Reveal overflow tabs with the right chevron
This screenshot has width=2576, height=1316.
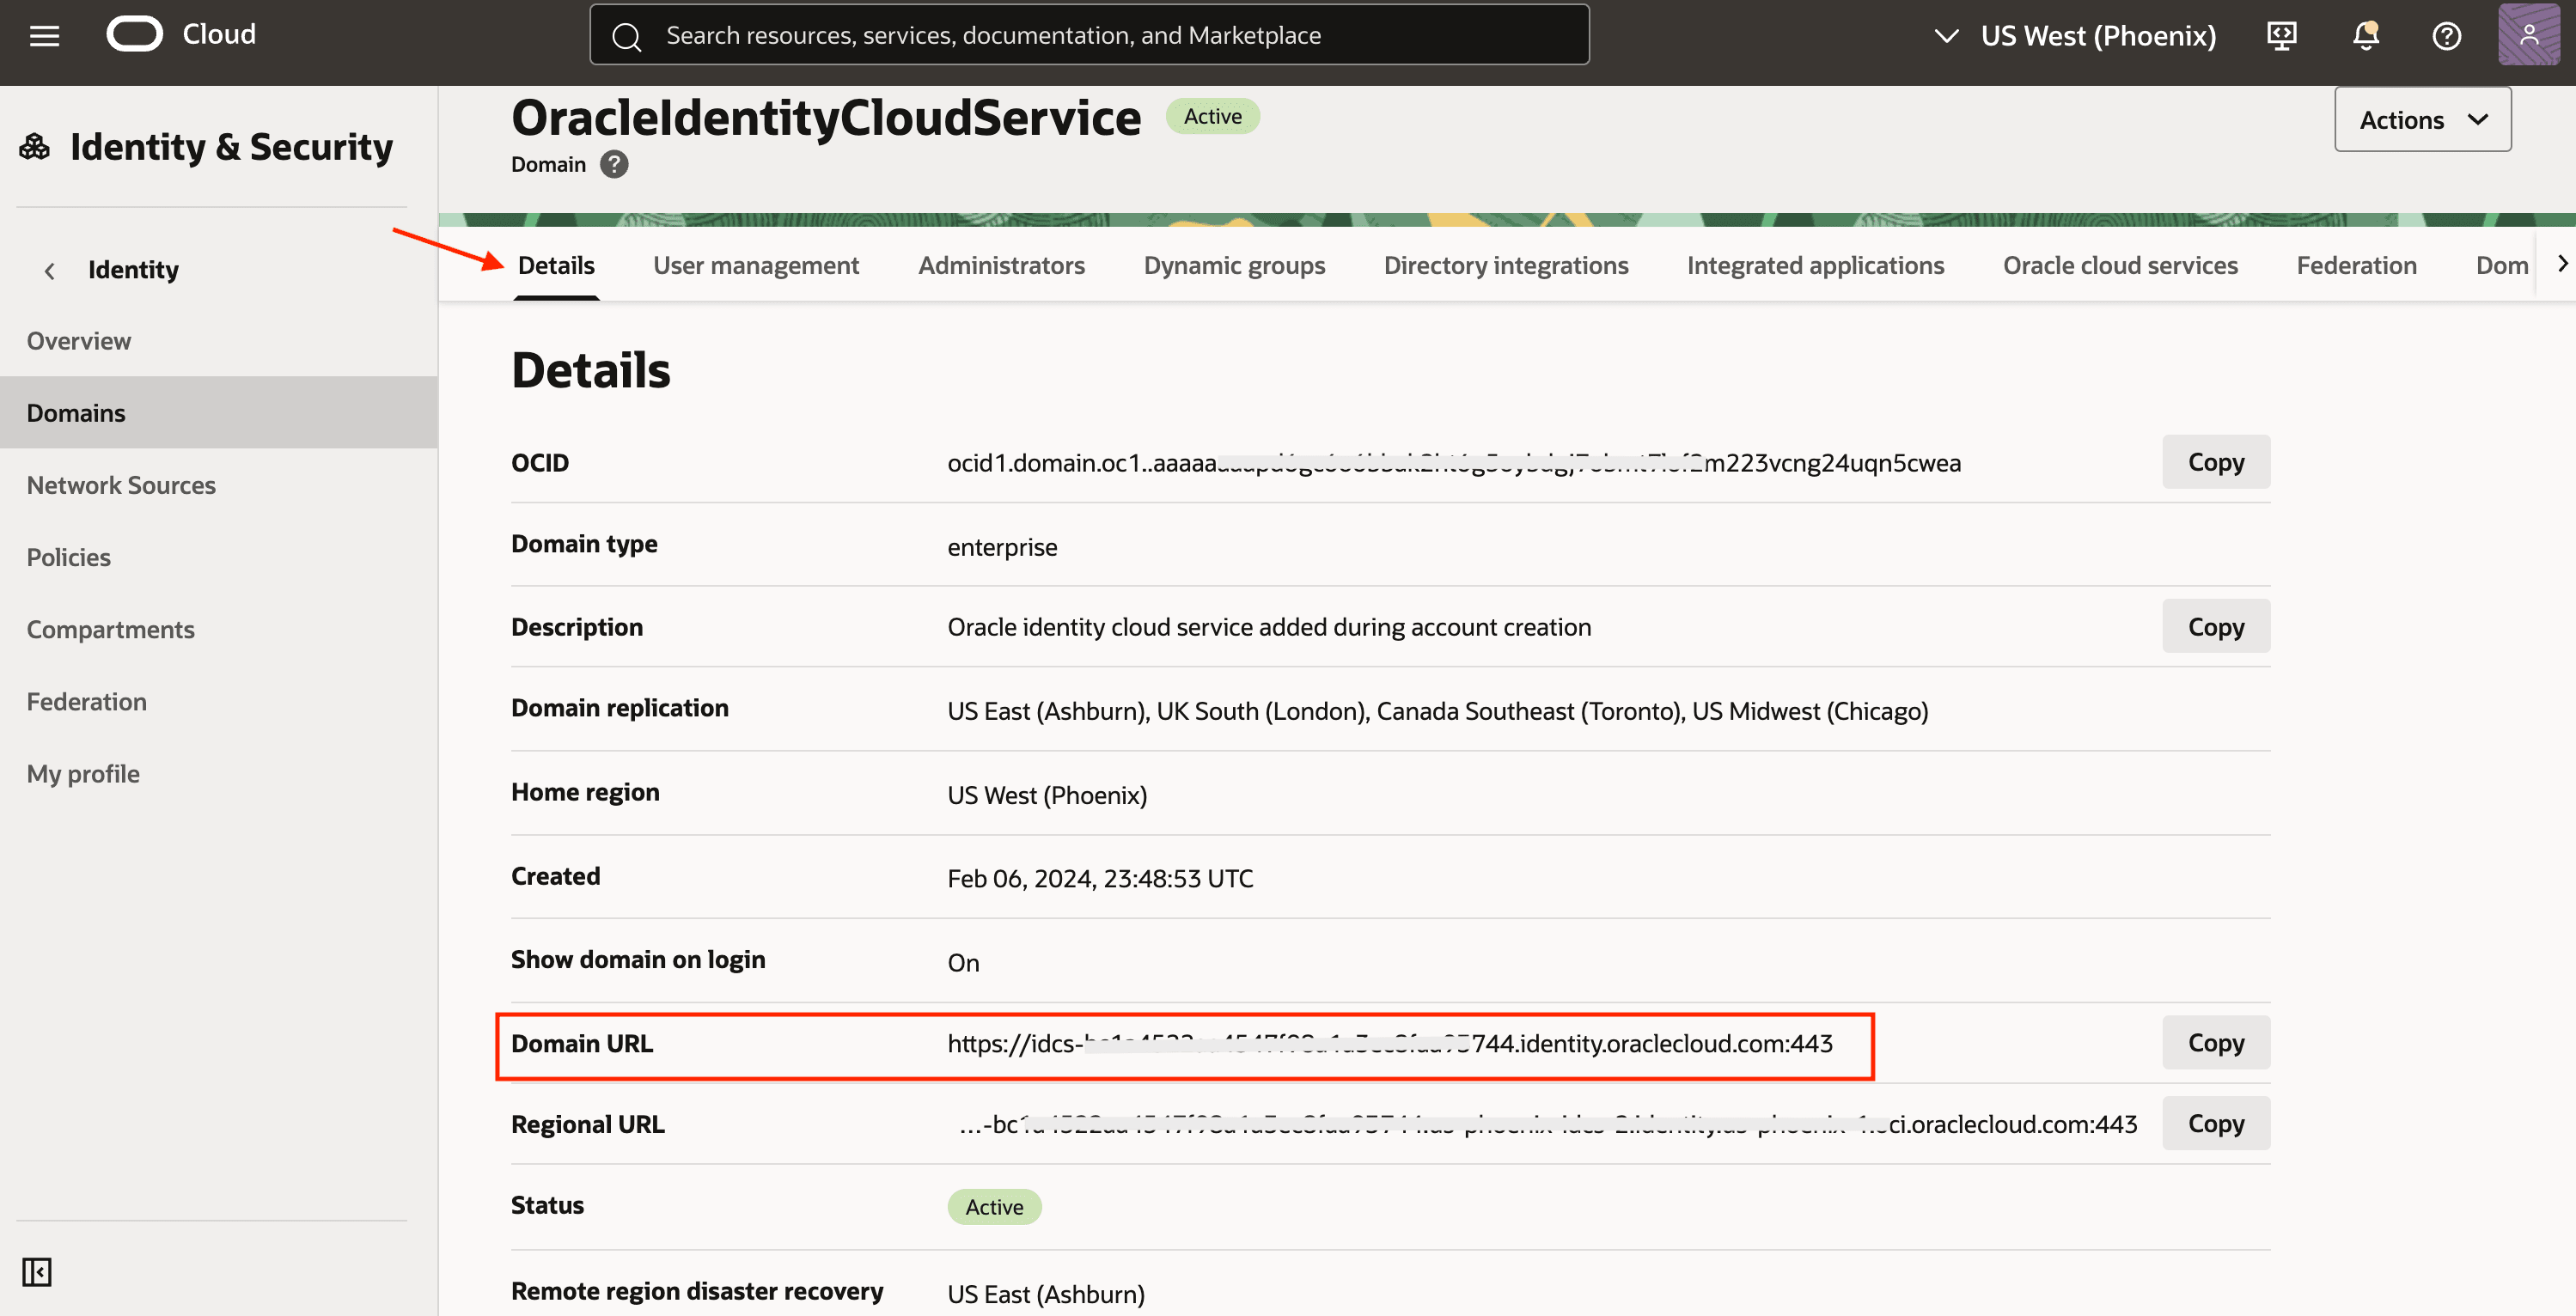(x=2562, y=263)
